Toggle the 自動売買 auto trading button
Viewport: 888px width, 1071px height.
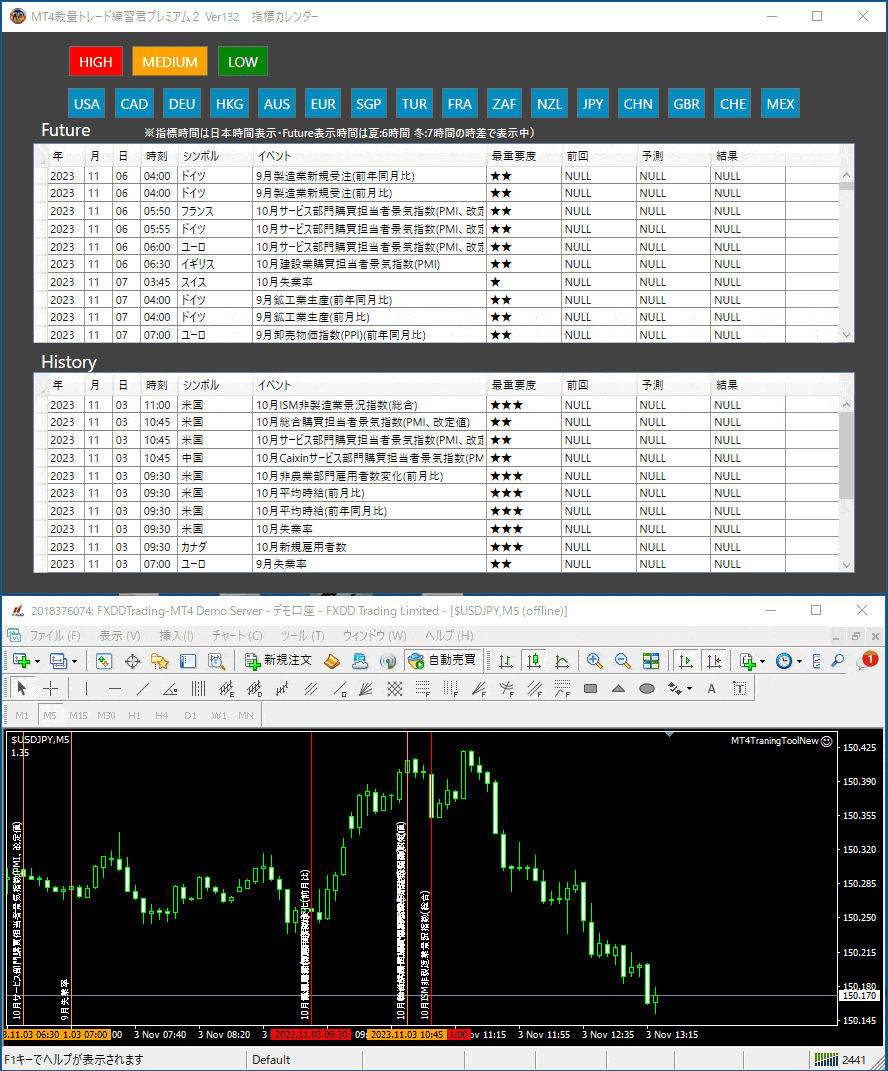pos(443,661)
